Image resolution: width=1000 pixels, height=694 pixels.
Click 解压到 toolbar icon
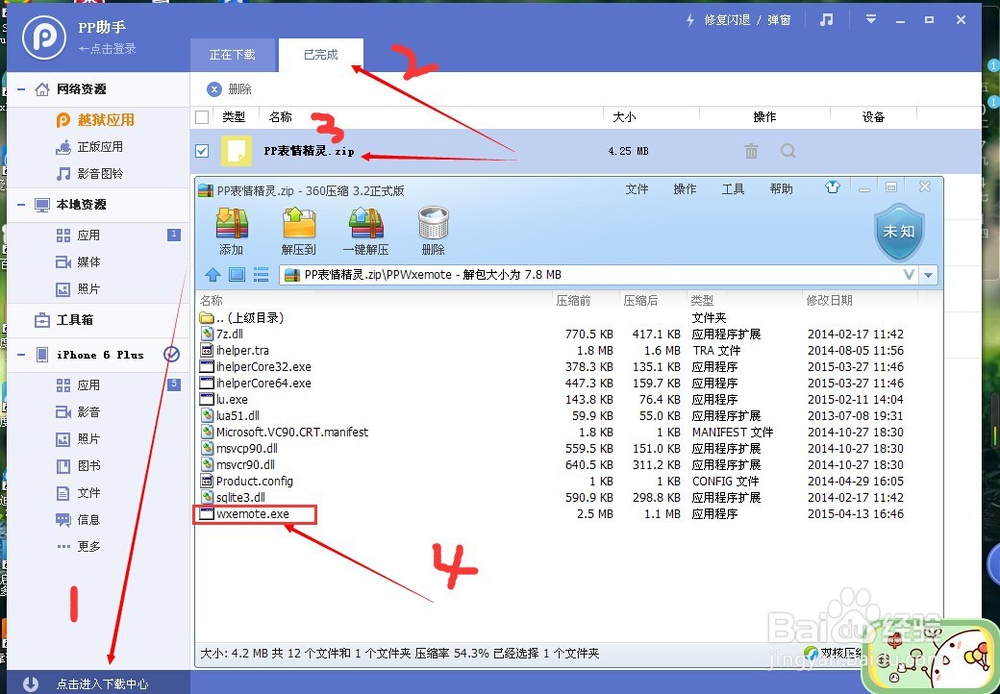pyautogui.click(x=299, y=231)
